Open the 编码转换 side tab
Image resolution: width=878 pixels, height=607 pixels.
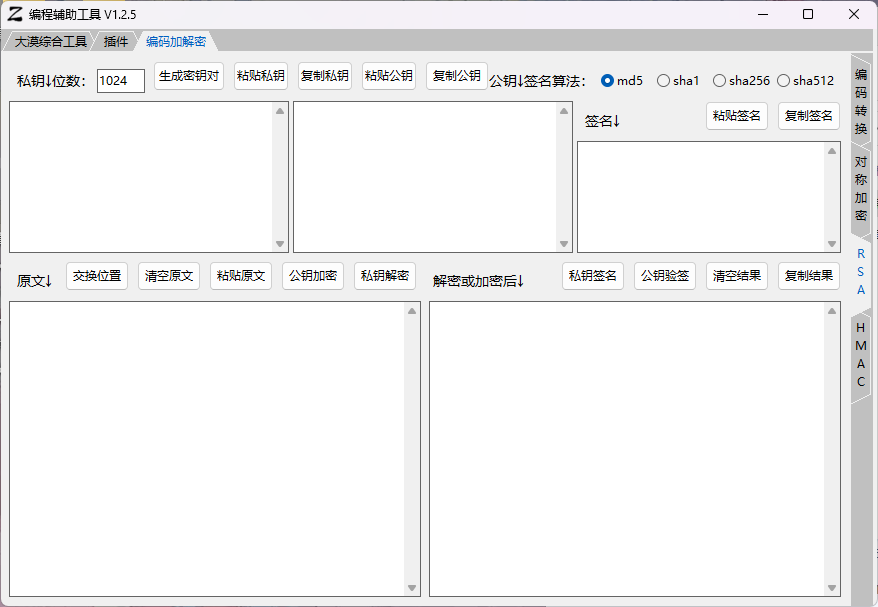pos(861,101)
